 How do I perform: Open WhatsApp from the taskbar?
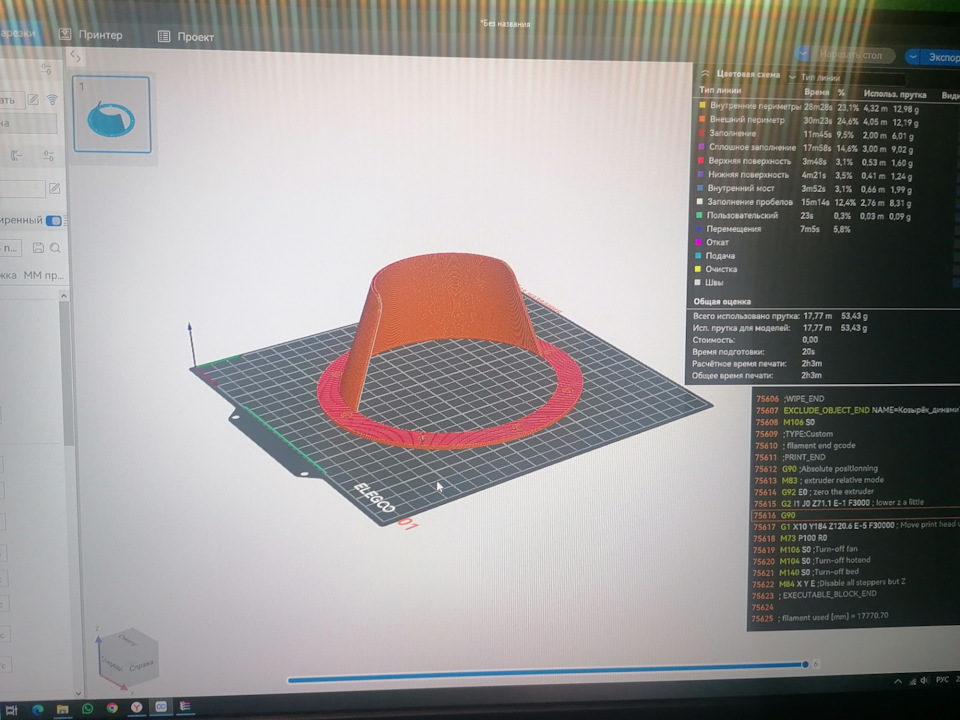click(x=88, y=708)
